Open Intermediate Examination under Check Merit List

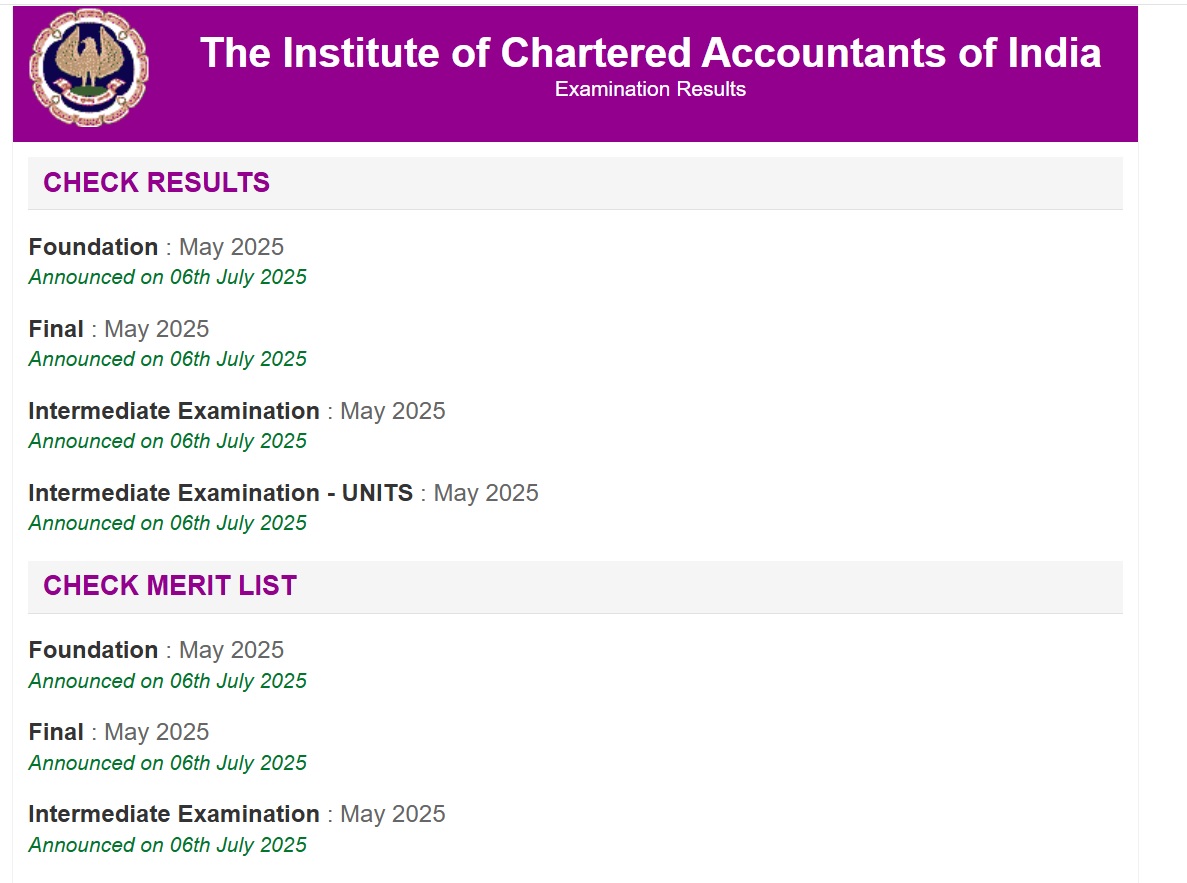click(x=174, y=814)
